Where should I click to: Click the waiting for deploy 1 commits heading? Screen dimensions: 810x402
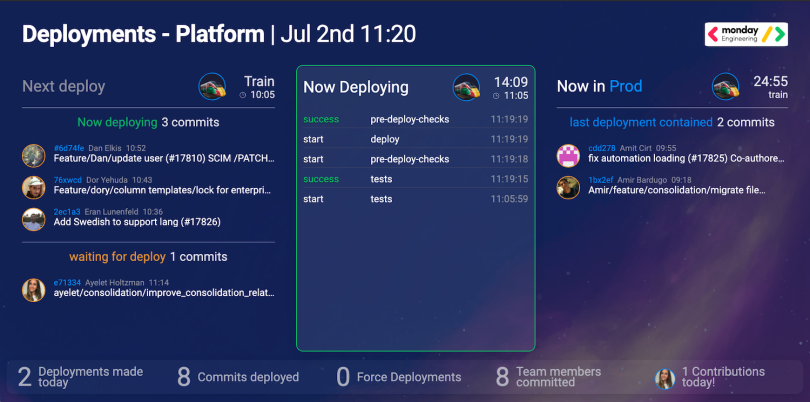tap(148, 257)
